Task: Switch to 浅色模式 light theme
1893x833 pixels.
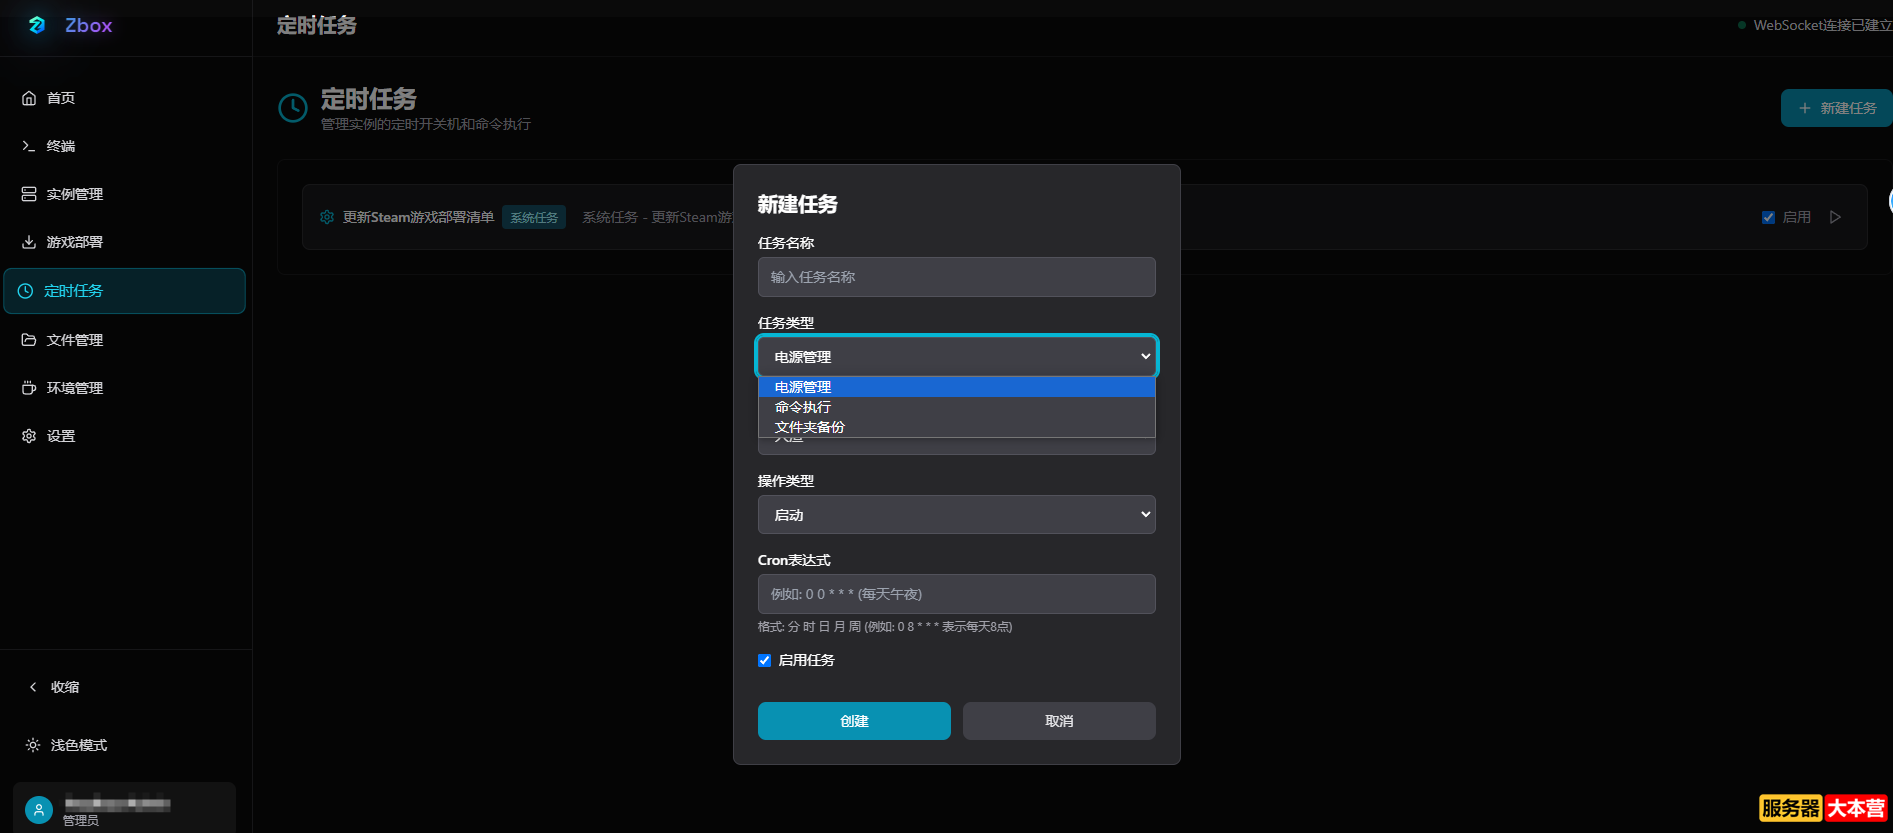Action: pos(67,745)
